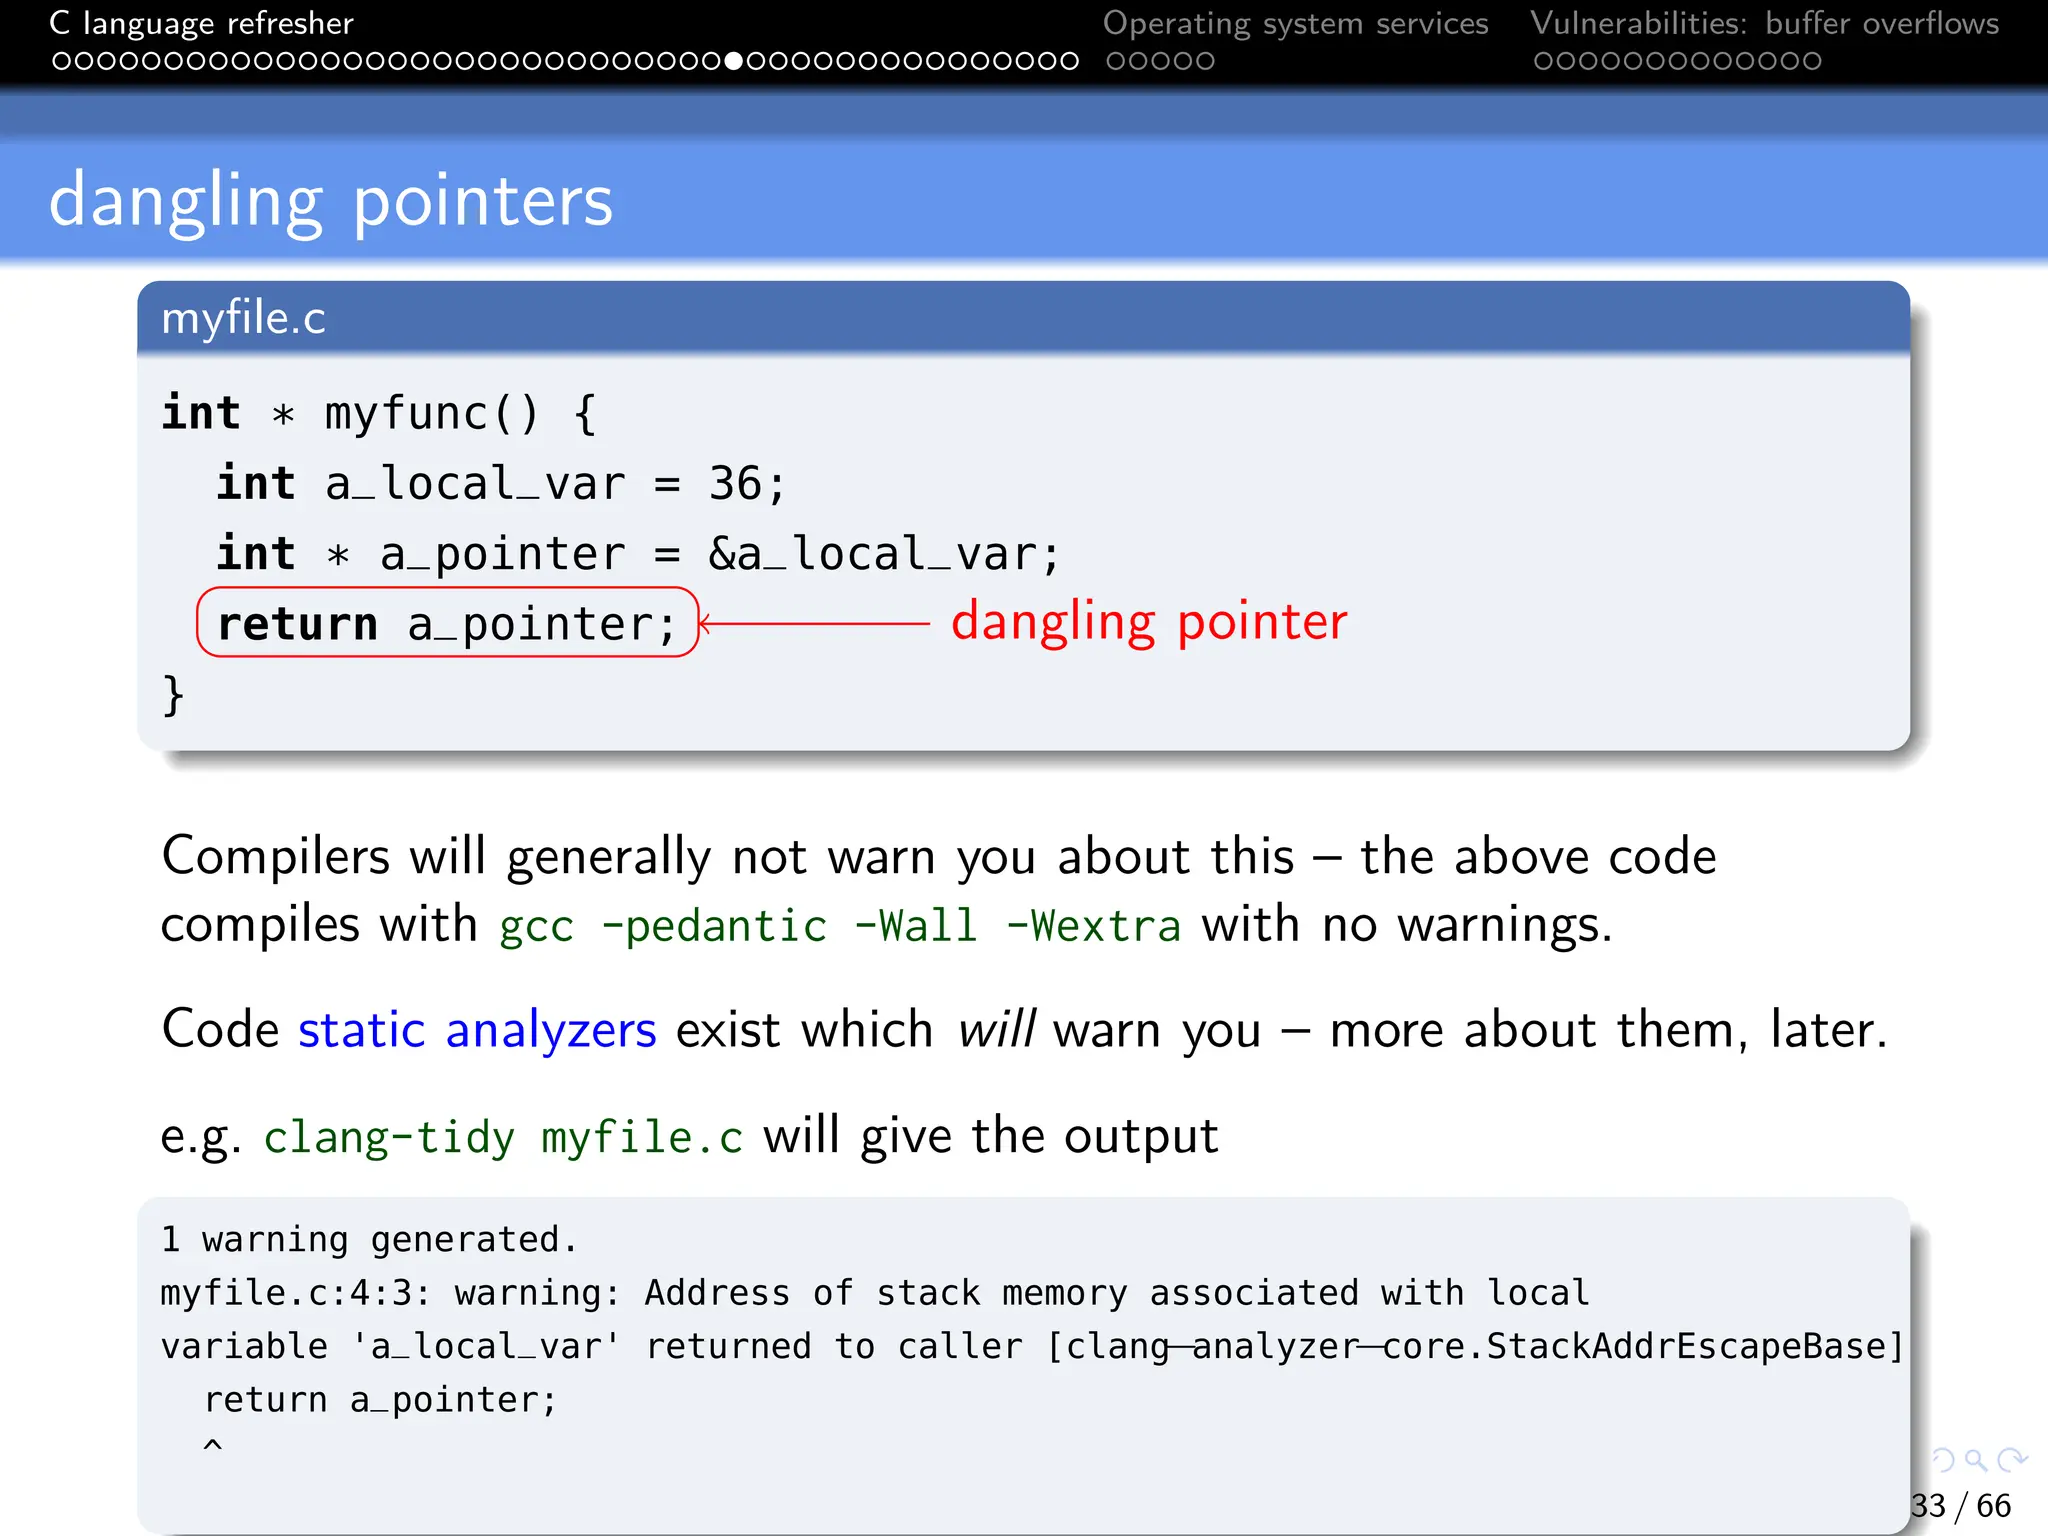Click 'myfile.c:4:3: warning:' in the output
This screenshot has height=1536, width=2048.
(x=390, y=1293)
